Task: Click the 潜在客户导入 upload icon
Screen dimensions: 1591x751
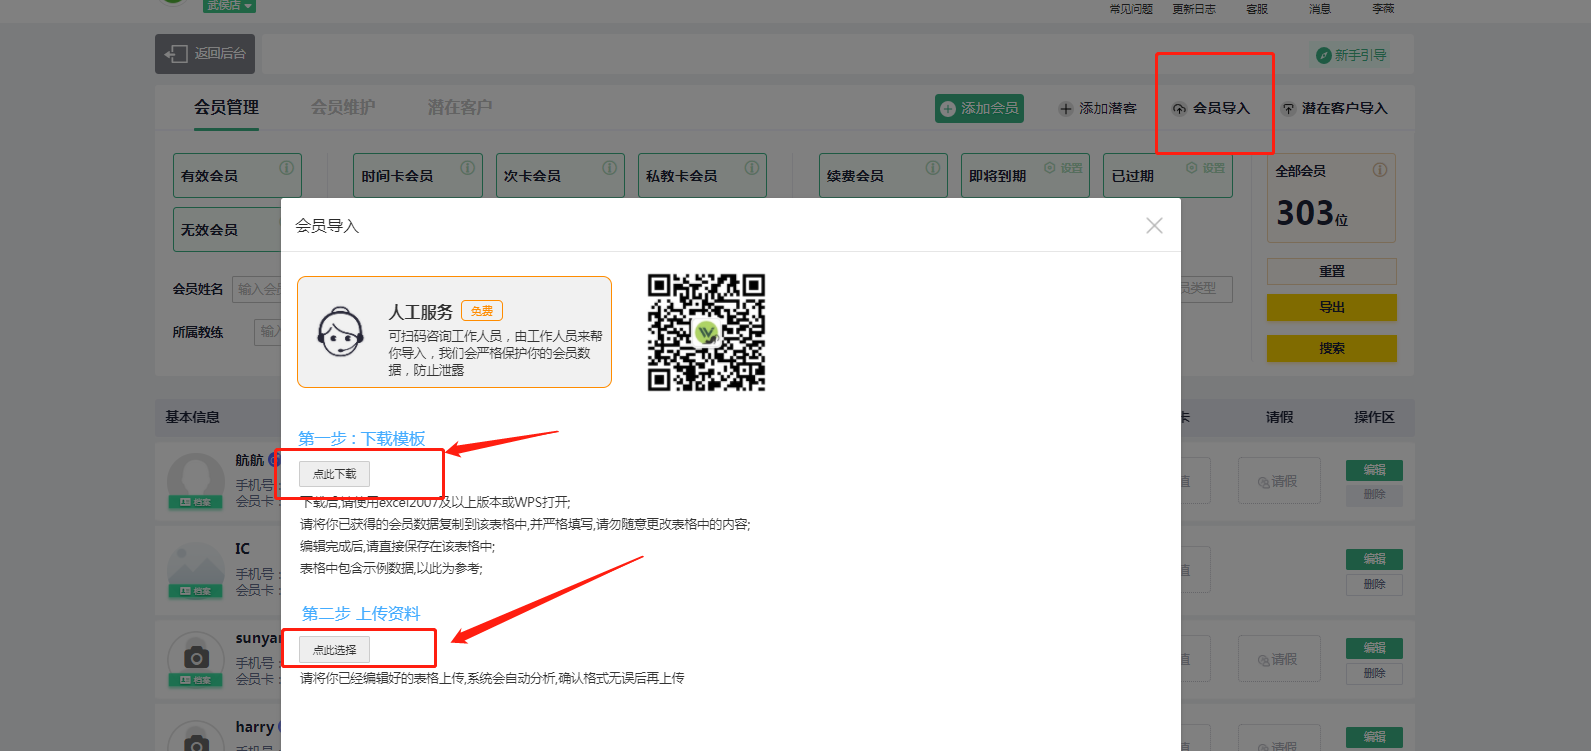Action: click(x=1288, y=109)
